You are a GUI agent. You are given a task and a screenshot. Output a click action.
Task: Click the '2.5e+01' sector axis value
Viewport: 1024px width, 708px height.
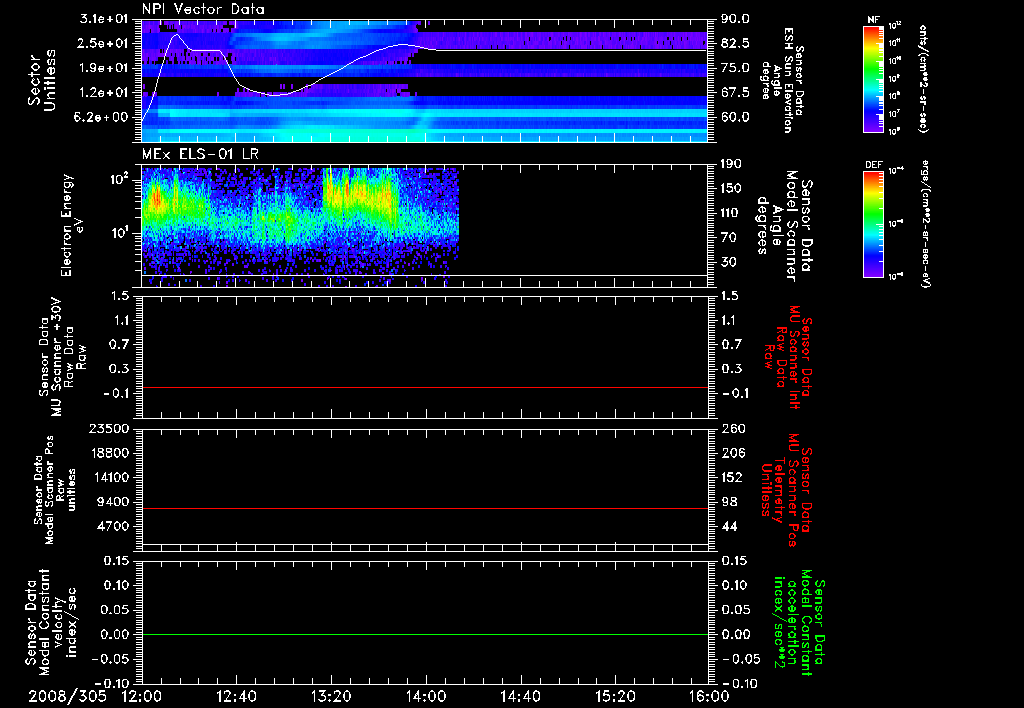click(103, 43)
